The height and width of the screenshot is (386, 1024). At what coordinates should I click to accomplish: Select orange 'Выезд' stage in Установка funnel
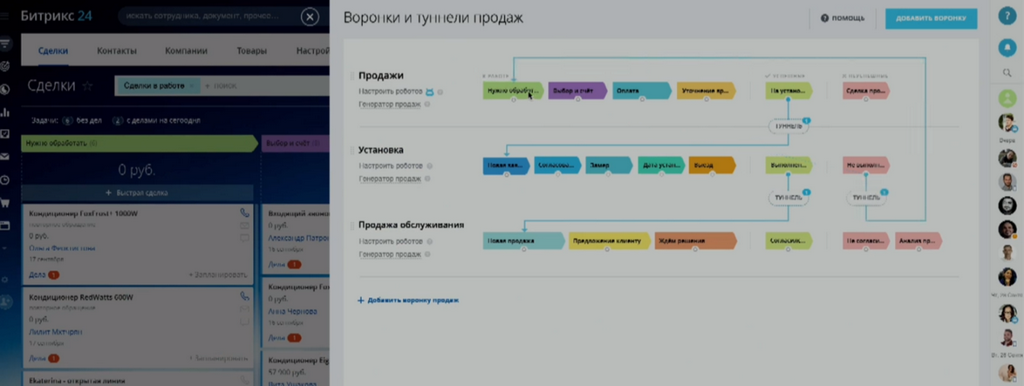pyautogui.click(x=712, y=166)
